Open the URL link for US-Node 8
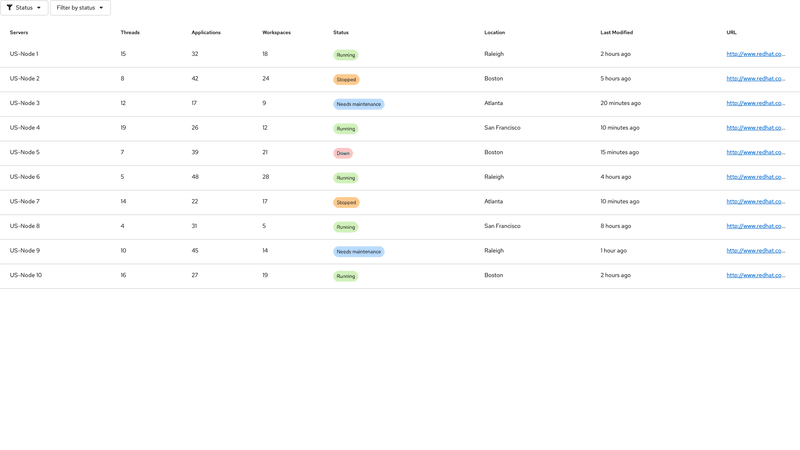 (x=755, y=226)
